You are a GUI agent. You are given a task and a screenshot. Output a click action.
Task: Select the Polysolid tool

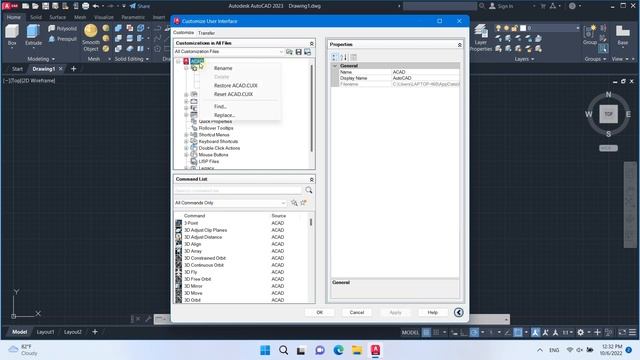click(x=62, y=29)
